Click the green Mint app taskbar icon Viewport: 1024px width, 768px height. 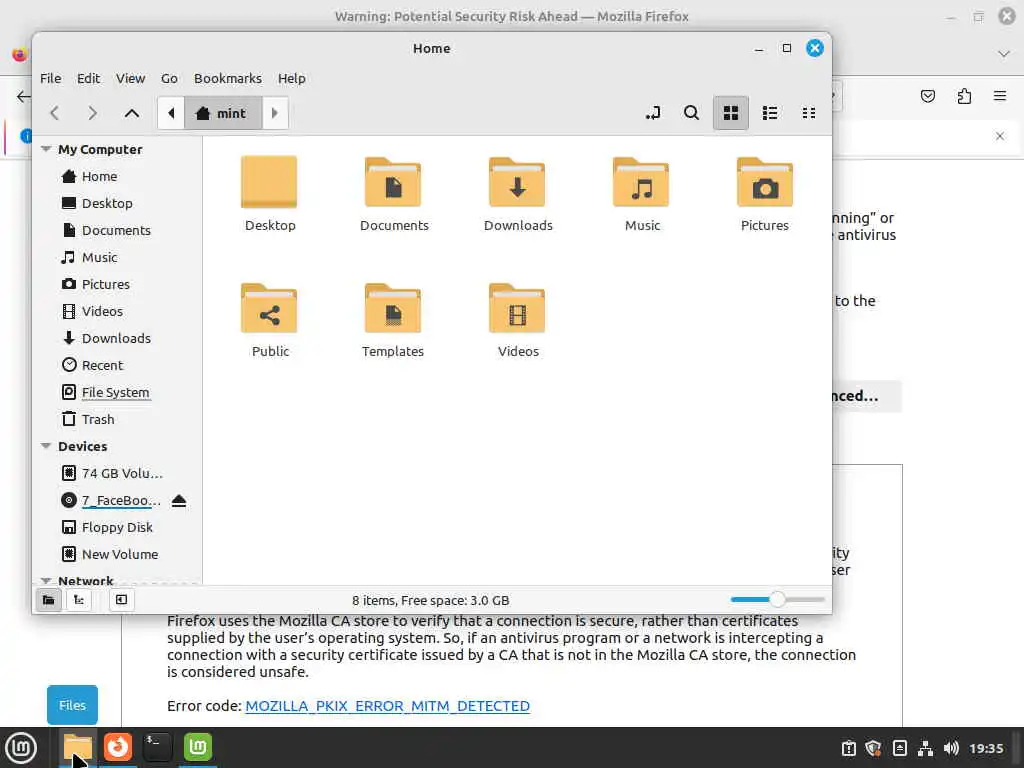click(x=198, y=746)
